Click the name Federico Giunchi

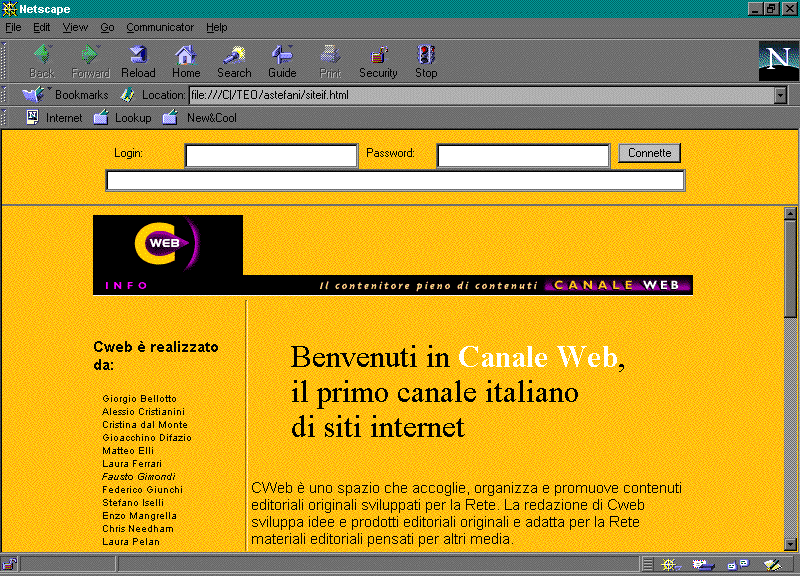(x=142, y=489)
